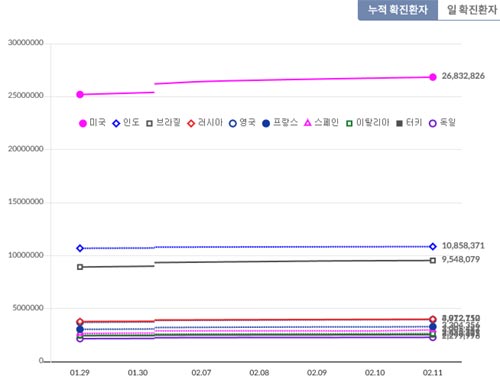This screenshot has height=383, width=500.
Task: Click the 인도 diamond marker on 01.29
Action: click(x=80, y=248)
